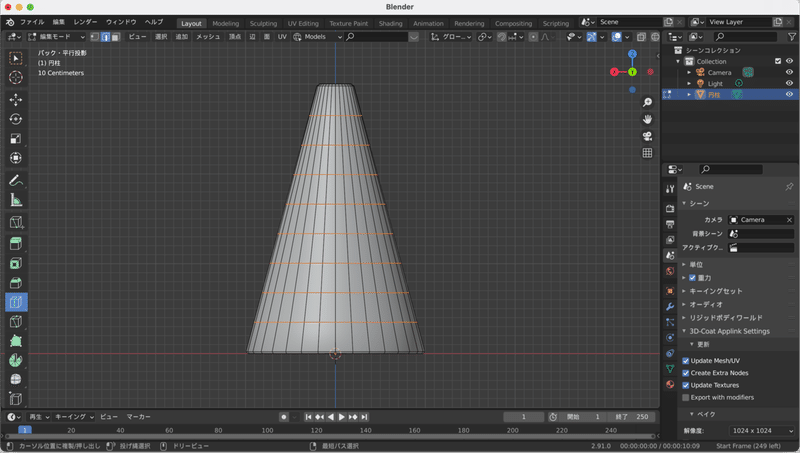
Task: Hide the Camera object with eye icon
Action: (789, 72)
